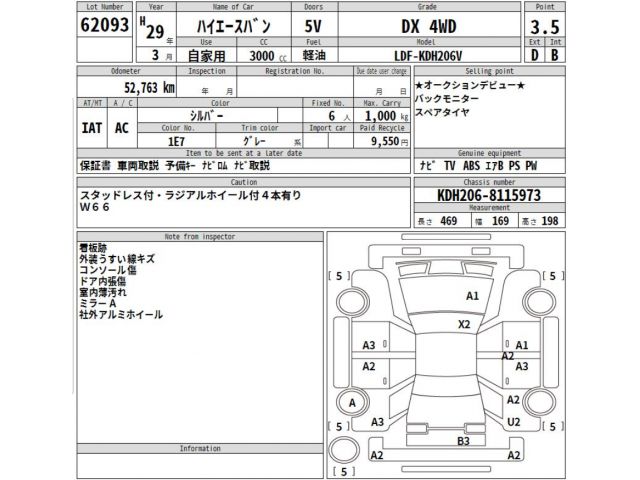
Task: Click the car name ハイエースバン
Action: pos(233,27)
